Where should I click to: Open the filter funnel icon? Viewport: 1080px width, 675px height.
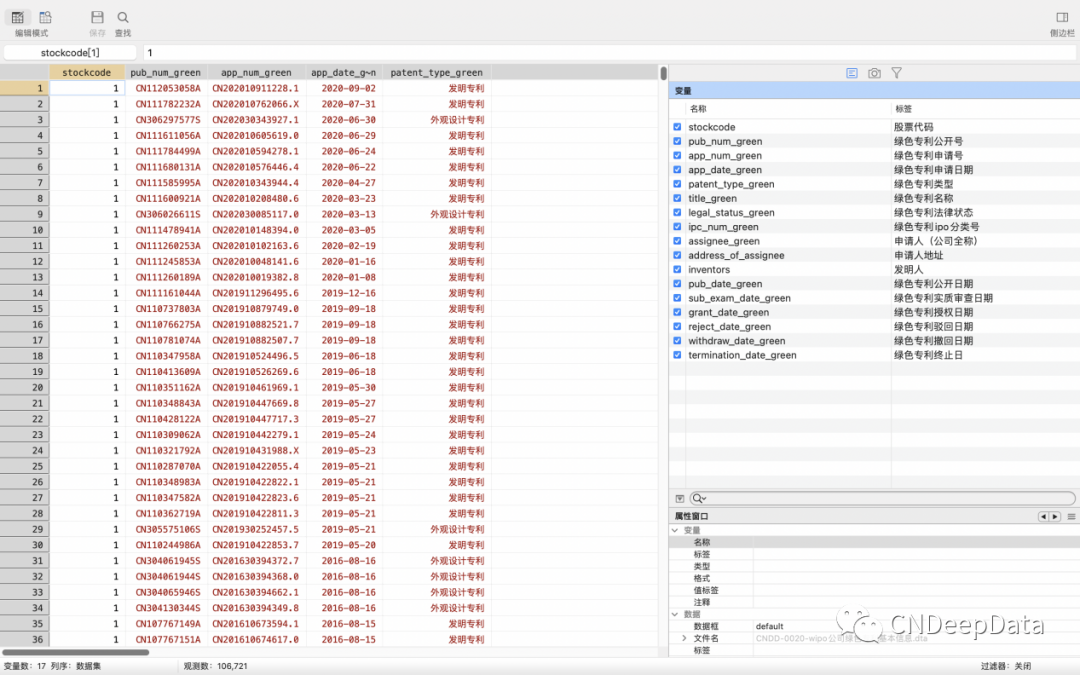pyautogui.click(x=896, y=73)
